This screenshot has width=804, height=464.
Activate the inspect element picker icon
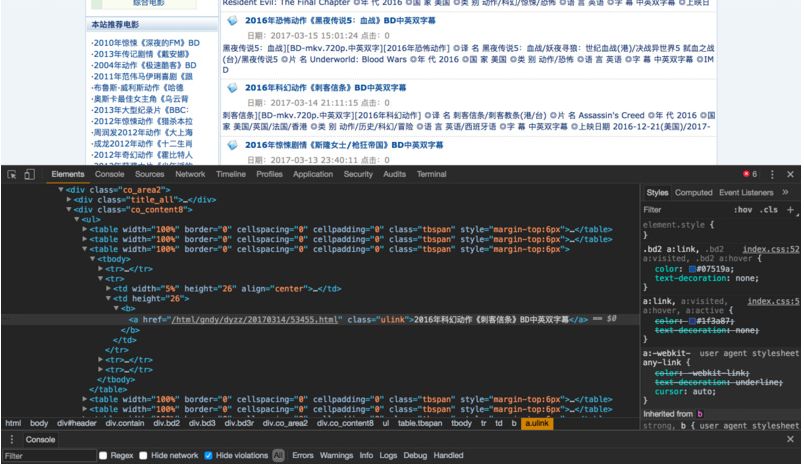point(12,174)
